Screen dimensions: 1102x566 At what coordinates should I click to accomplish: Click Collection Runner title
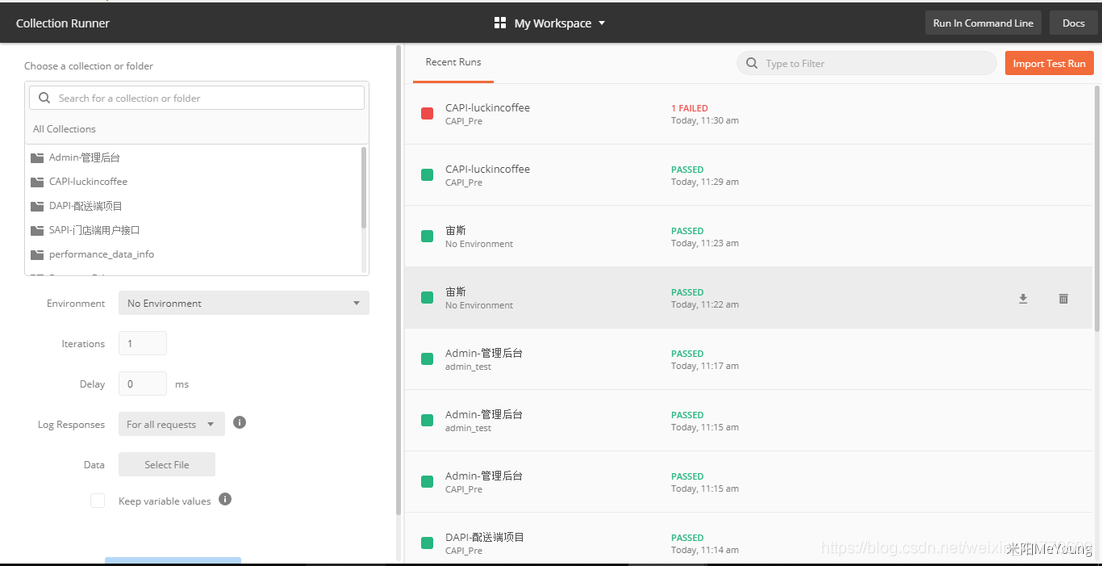[x=63, y=23]
